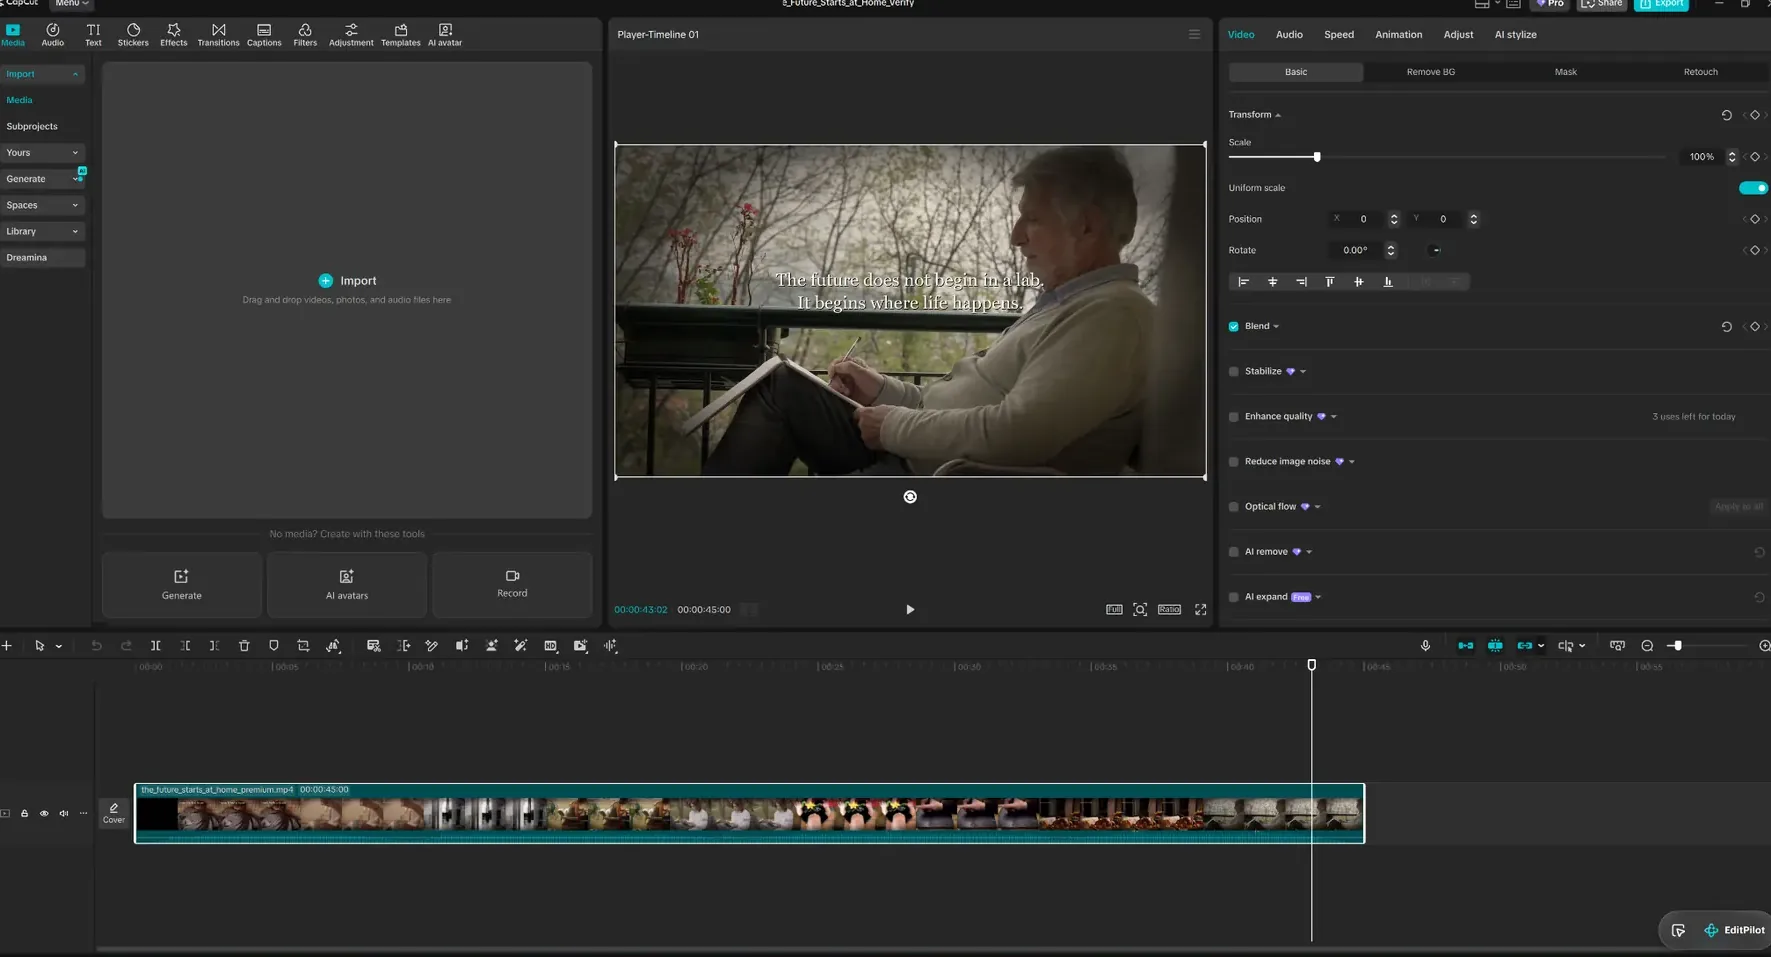Switch to the Speed tab

[1339, 34]
